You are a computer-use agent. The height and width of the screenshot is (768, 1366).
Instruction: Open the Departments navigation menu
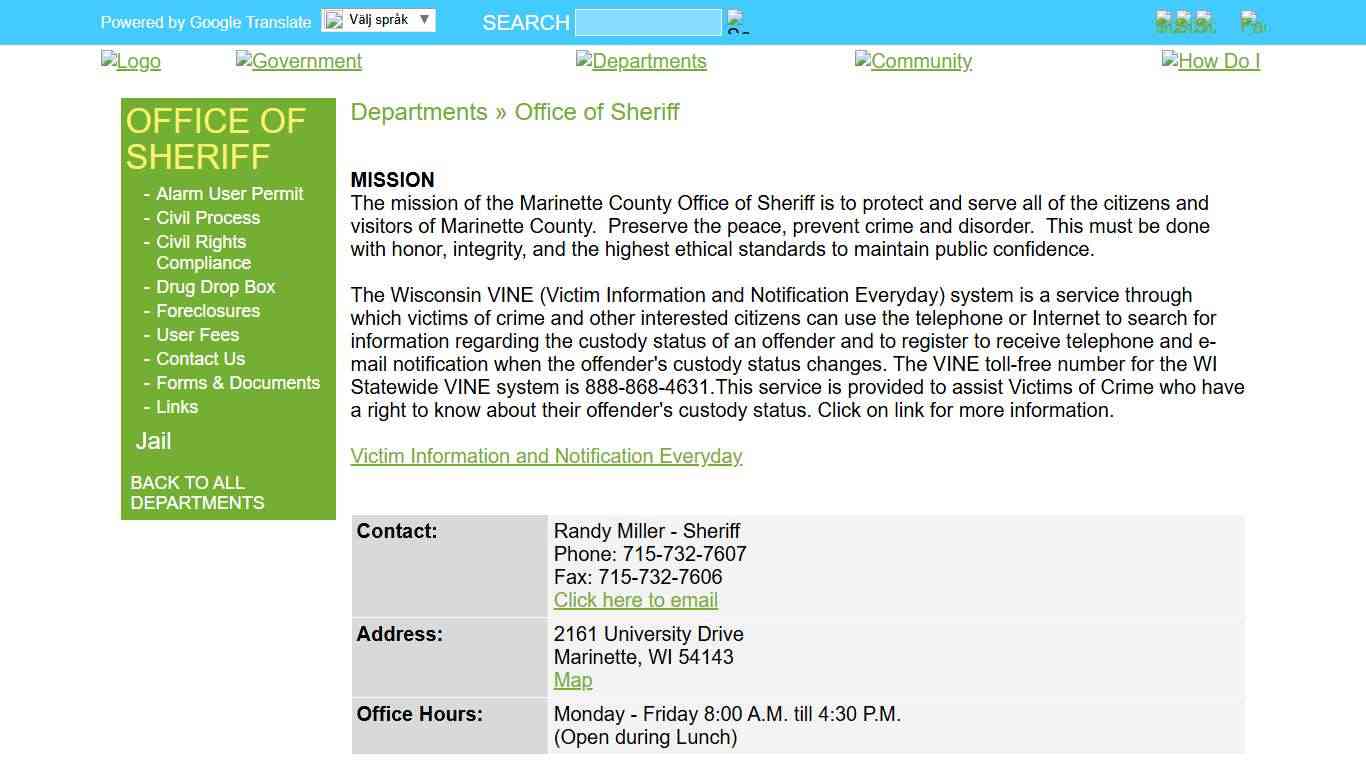tap(641, 61)
